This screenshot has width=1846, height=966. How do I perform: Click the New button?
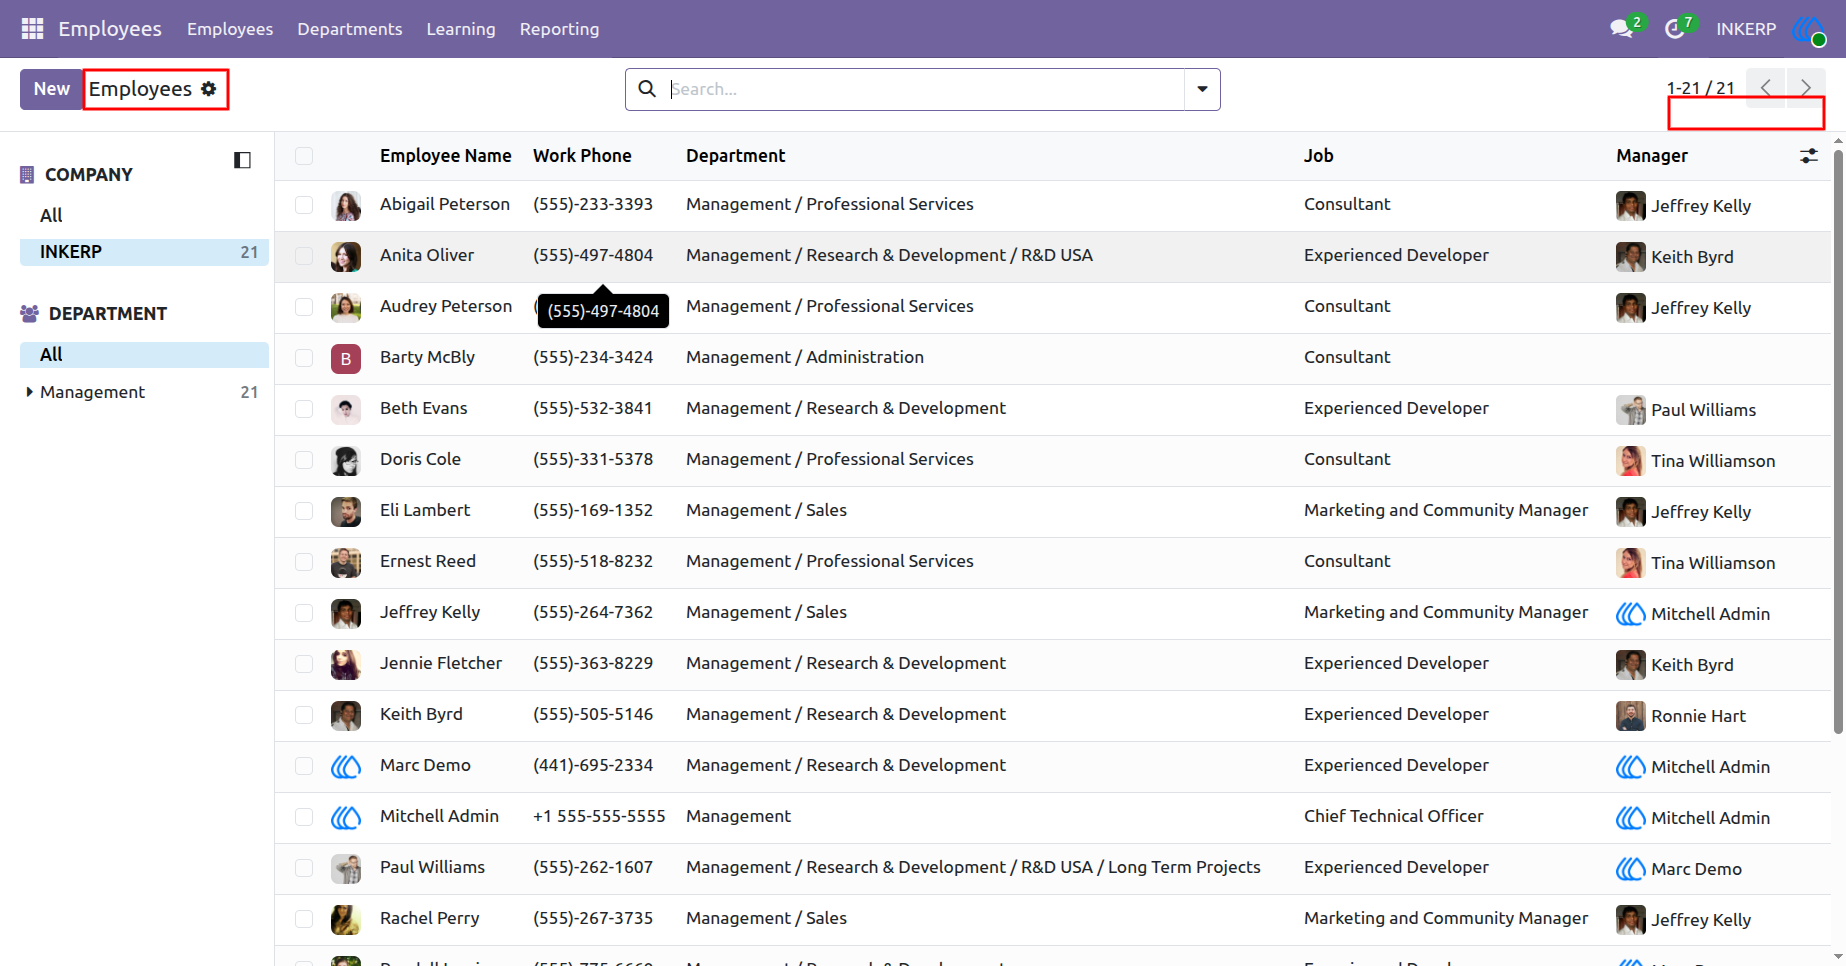click(x=52, y=89)
